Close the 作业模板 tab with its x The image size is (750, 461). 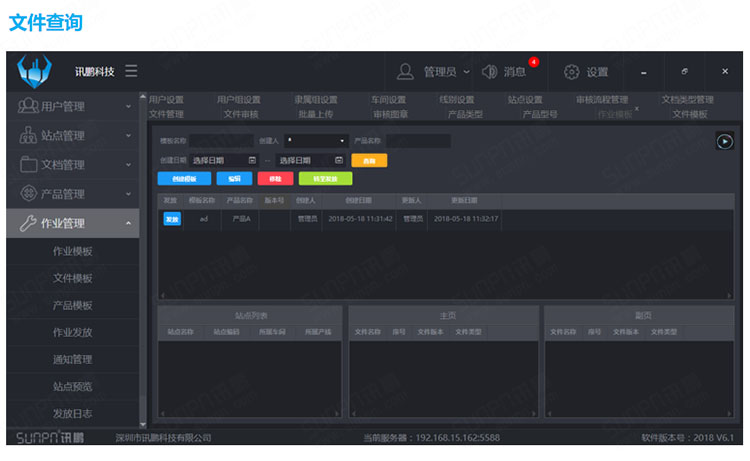click(x=637, y=108)
